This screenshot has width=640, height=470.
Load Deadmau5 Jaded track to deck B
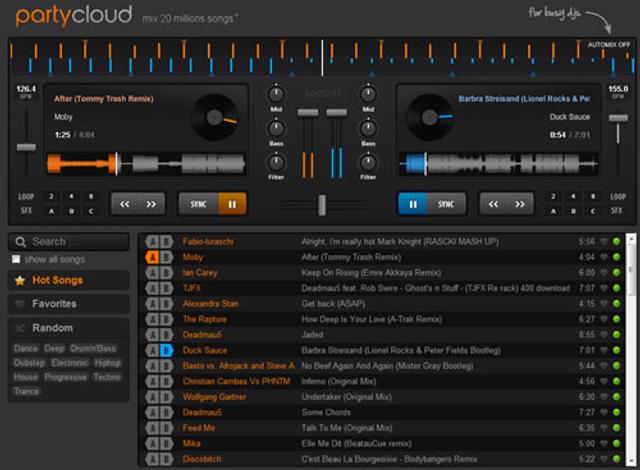click(167, 335)
